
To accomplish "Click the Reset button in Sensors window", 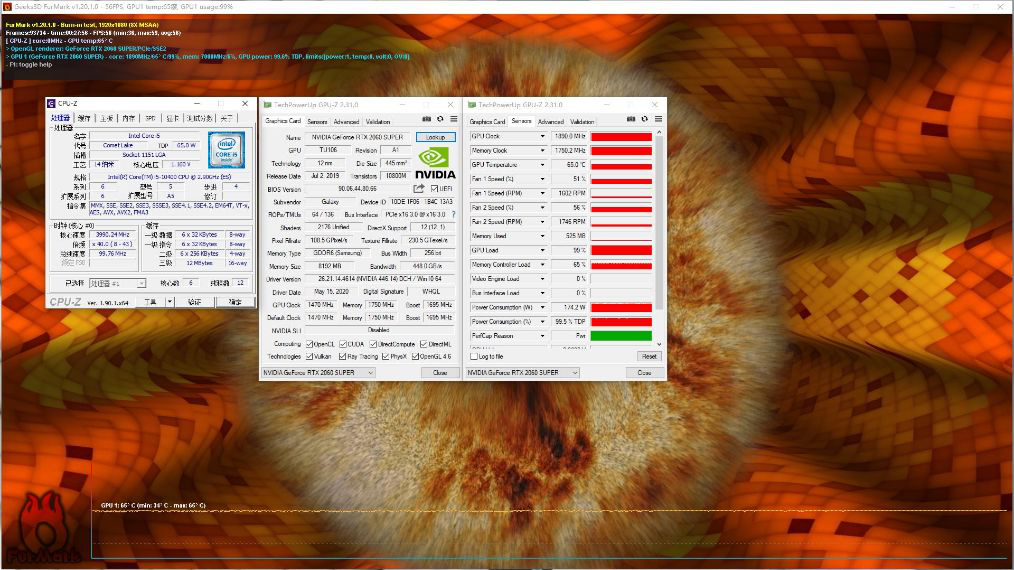I will tap(649, 356).
